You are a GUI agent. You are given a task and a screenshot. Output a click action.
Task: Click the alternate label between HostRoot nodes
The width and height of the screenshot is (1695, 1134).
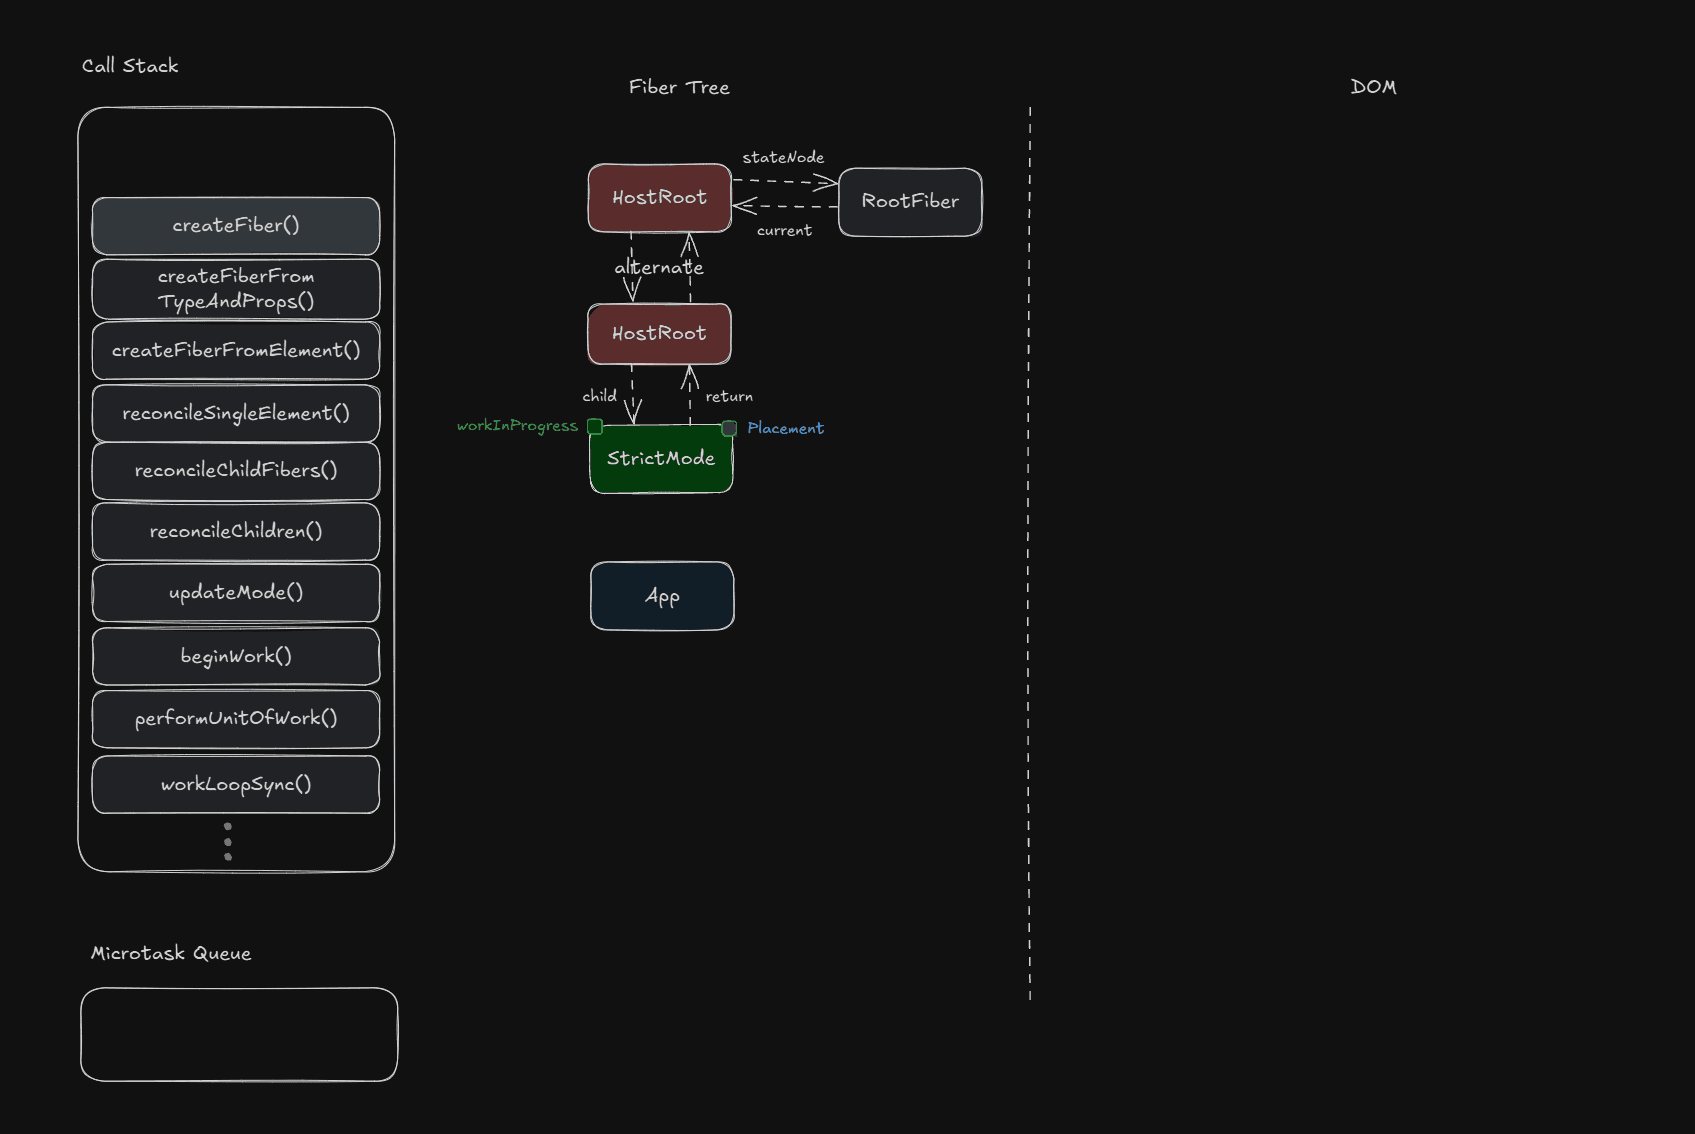tap(659, 268)
